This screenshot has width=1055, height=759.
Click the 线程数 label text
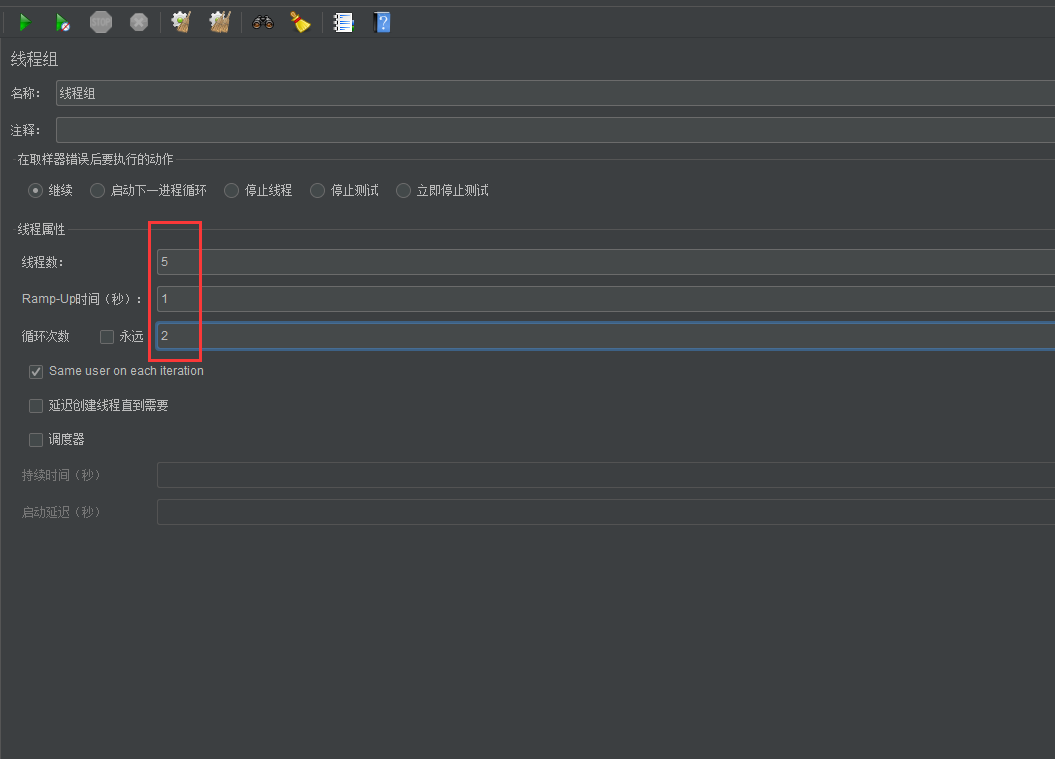pyautogui.click(x=42, y=262)
